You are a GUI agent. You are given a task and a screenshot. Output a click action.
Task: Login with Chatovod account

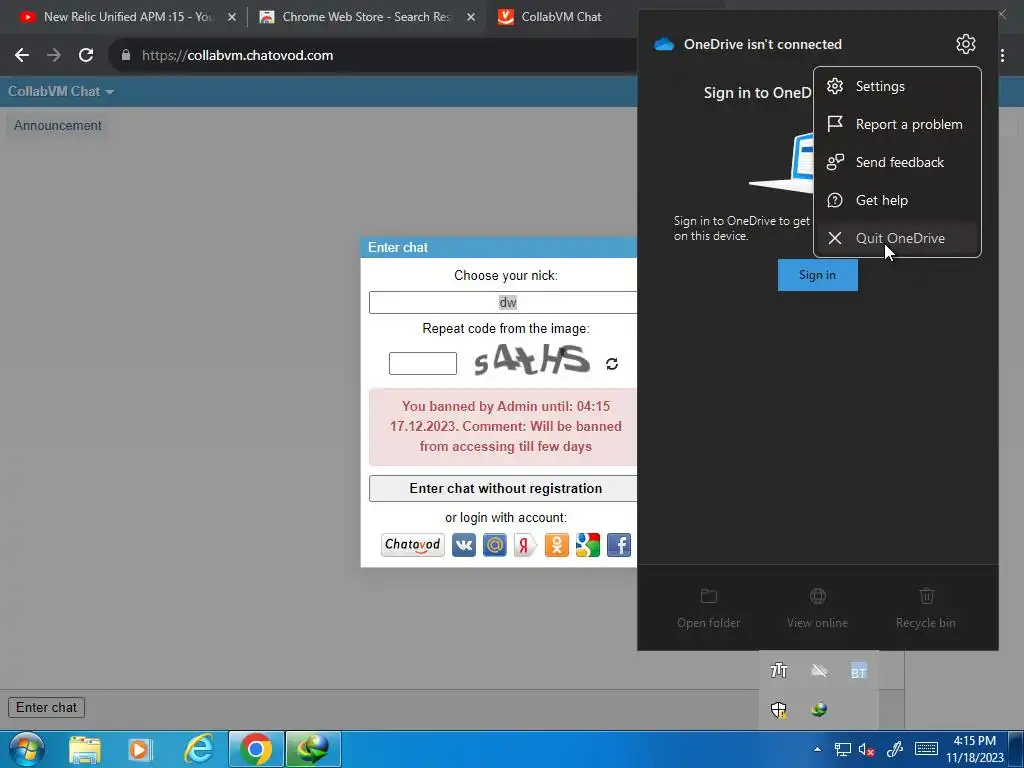click(x=412, y=545)
